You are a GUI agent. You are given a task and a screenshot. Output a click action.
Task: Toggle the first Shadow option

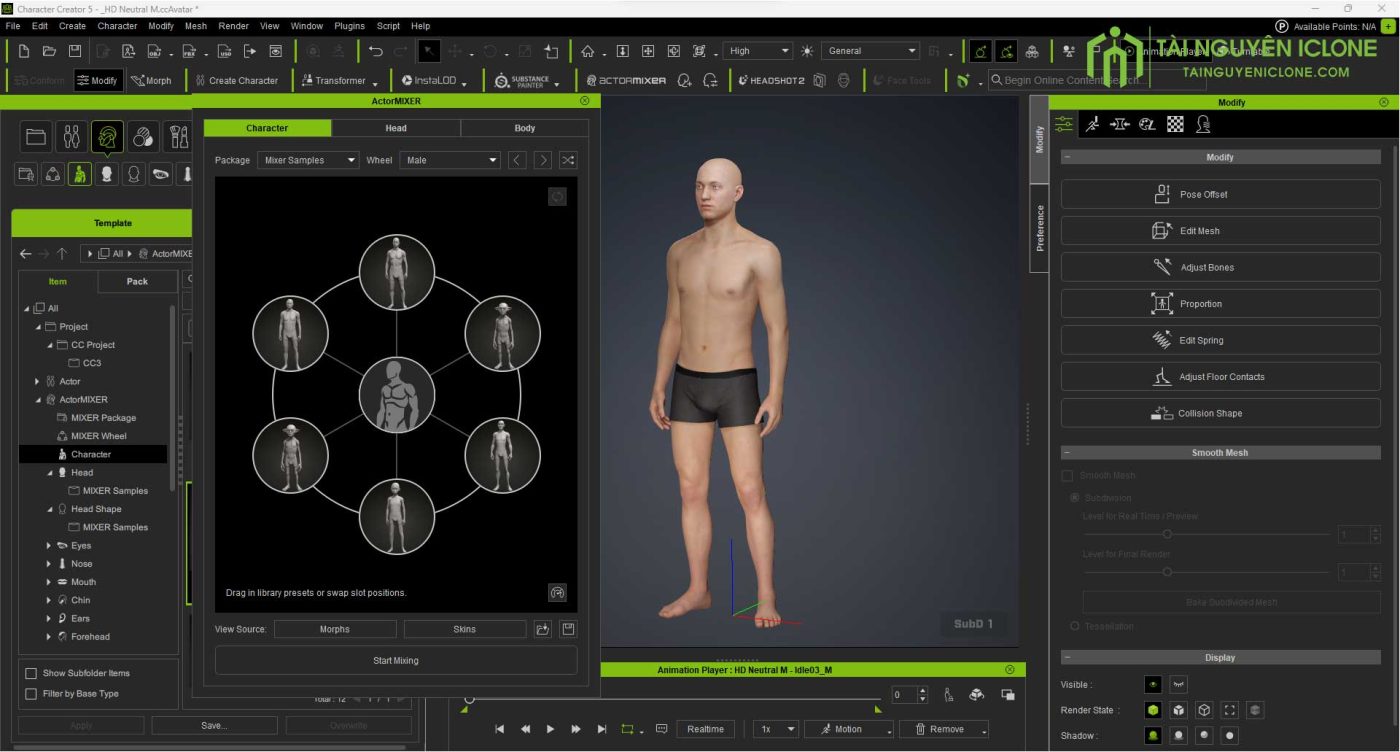[x=1153, y=735]
